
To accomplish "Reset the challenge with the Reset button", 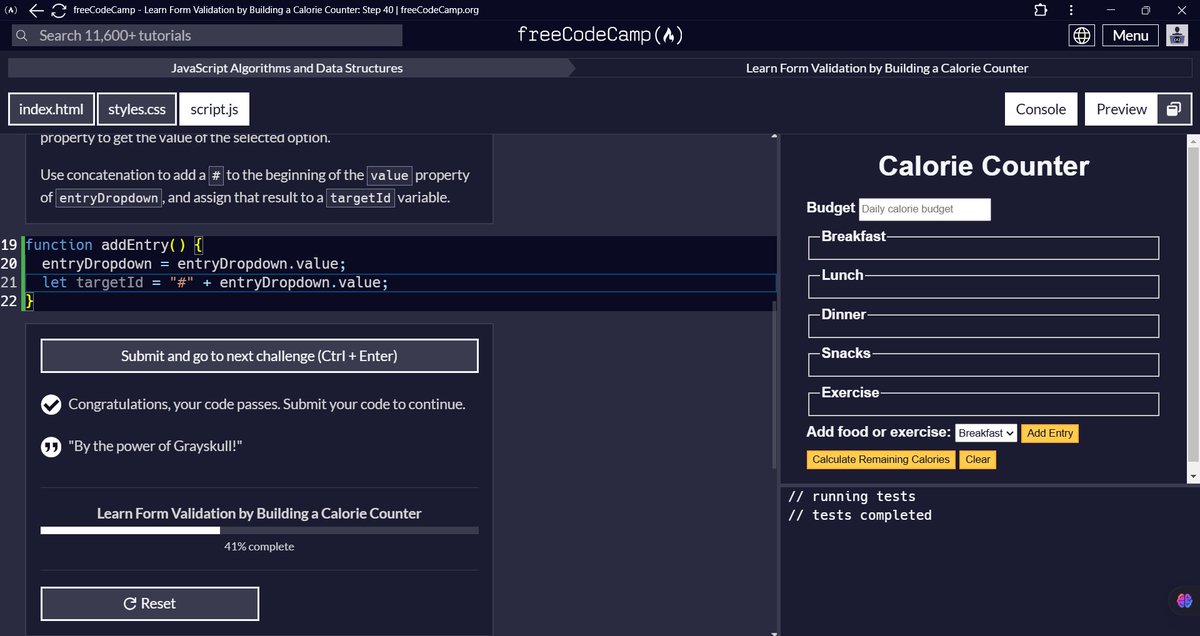I will coord(149,603).
